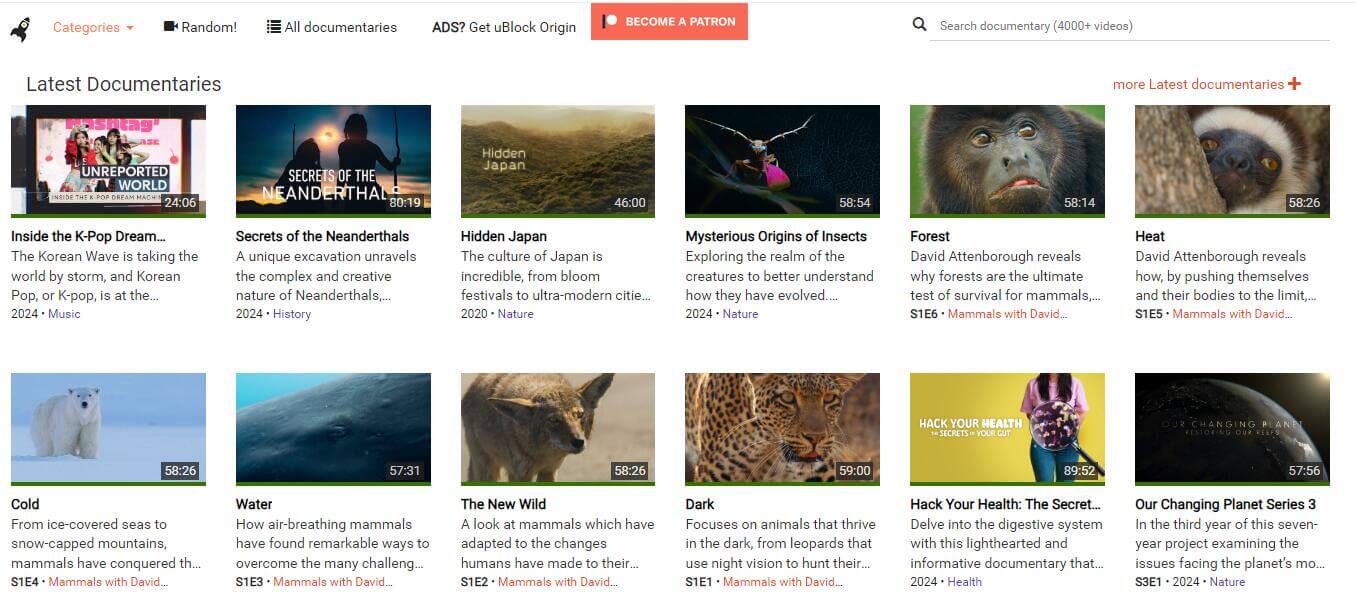Image resolution: width=1356 pixels, height=593 pixels.
Task: Click the rocket logo icon
Action: pos(20,29)
